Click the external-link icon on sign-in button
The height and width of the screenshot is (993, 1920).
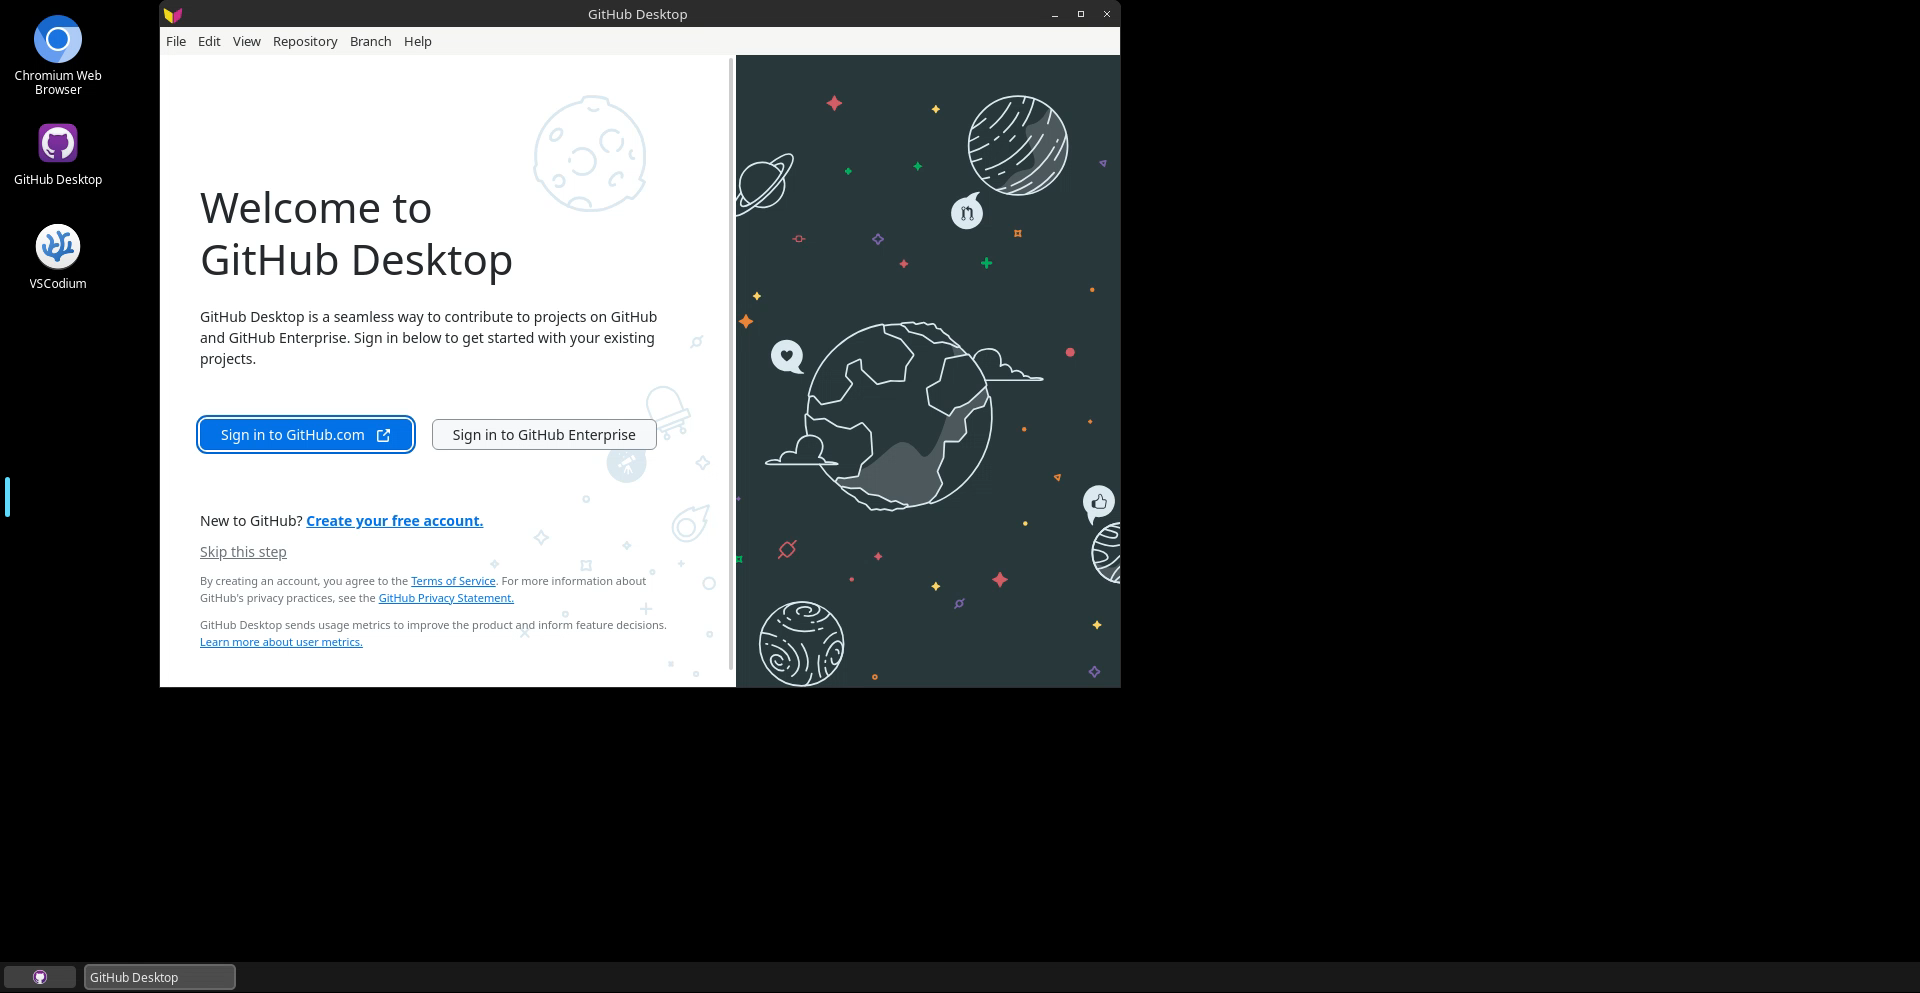tap(383, 435)
